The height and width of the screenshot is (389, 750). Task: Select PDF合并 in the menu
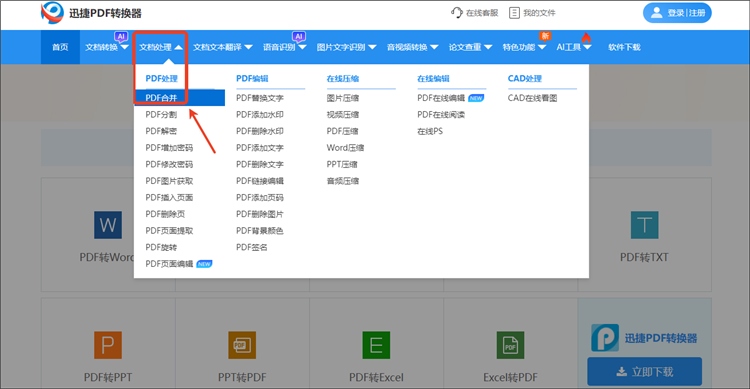click(x=179, y=98)
